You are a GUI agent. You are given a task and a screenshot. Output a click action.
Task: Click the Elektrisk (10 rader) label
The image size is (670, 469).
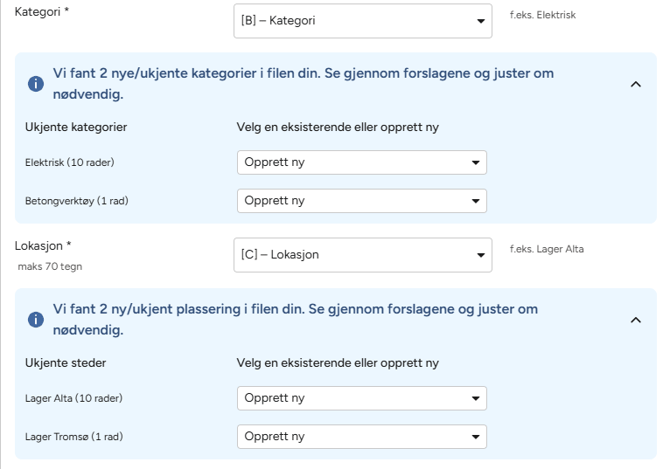tap(70, 162)
